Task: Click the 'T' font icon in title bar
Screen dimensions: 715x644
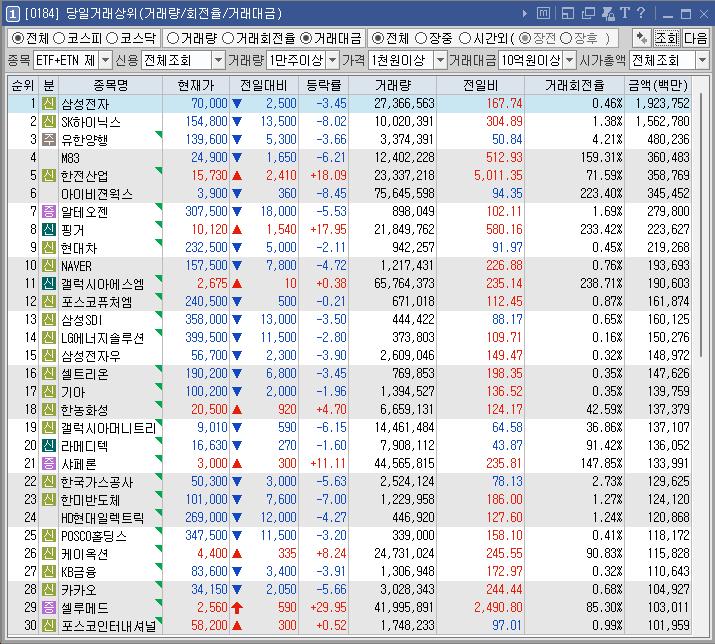Action: coord(625,13)
